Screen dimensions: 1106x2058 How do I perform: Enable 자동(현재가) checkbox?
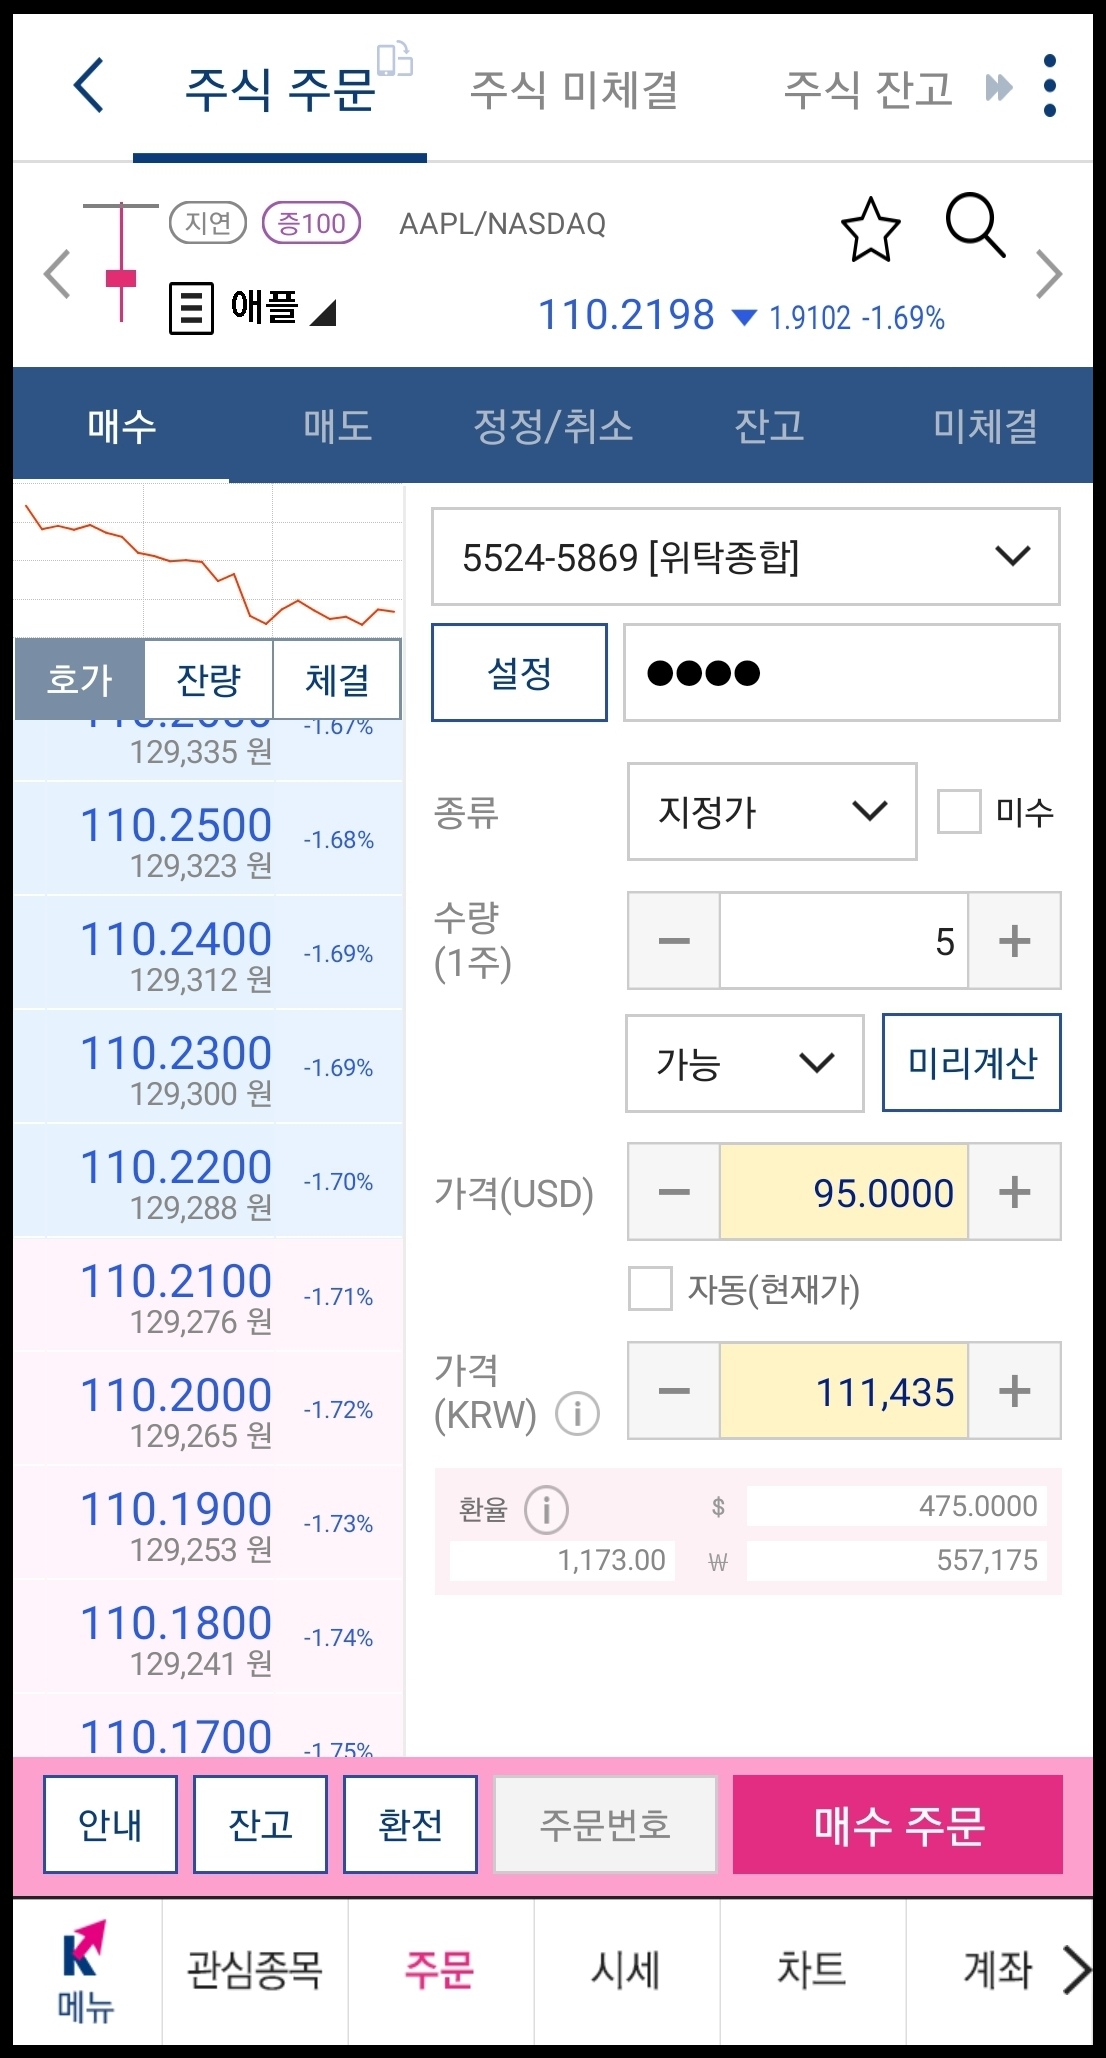pyautogui.click(x=650, y=1288)
